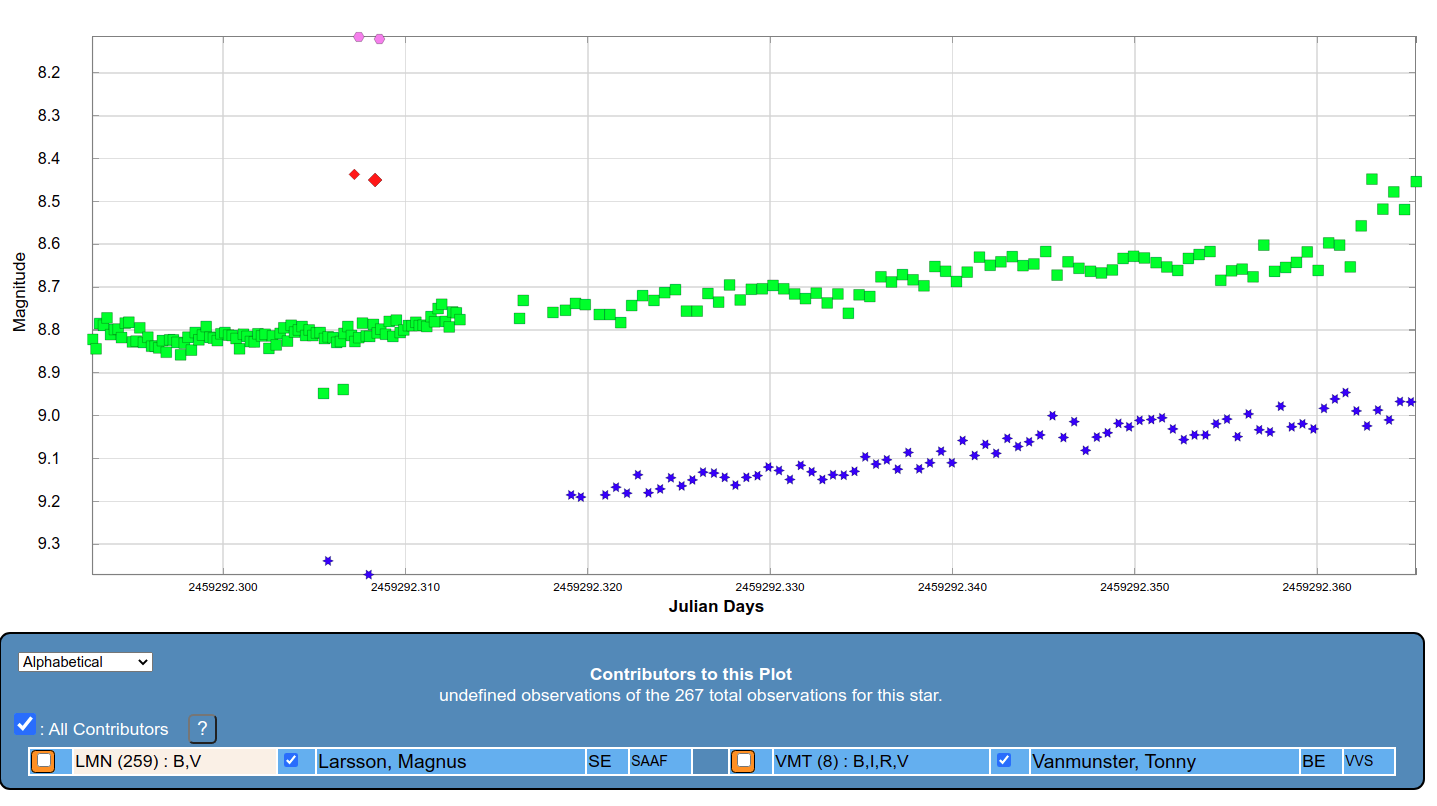The height and width of the screenshot is (806, 1437).
Task: Click the Julian Days axis title
Action: [716, 607]
